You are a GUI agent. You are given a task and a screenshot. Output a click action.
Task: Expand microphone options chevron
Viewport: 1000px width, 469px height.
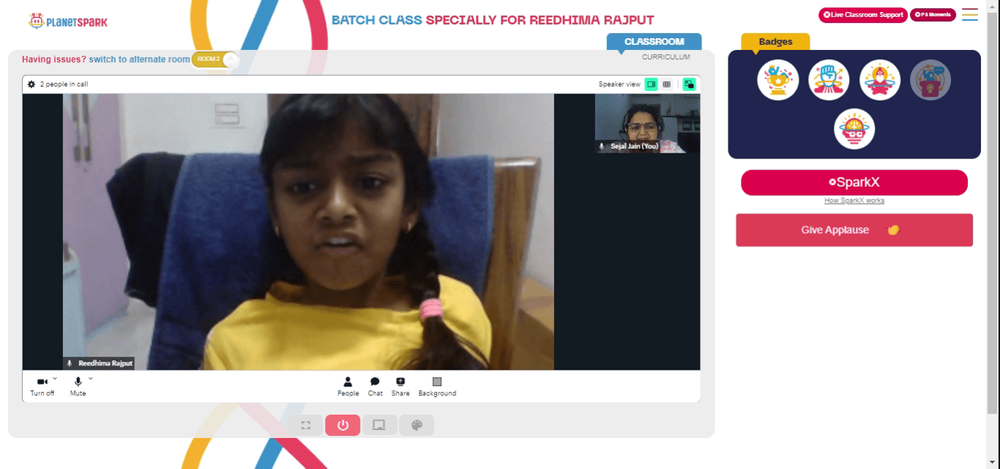click(x=91, y=378)
